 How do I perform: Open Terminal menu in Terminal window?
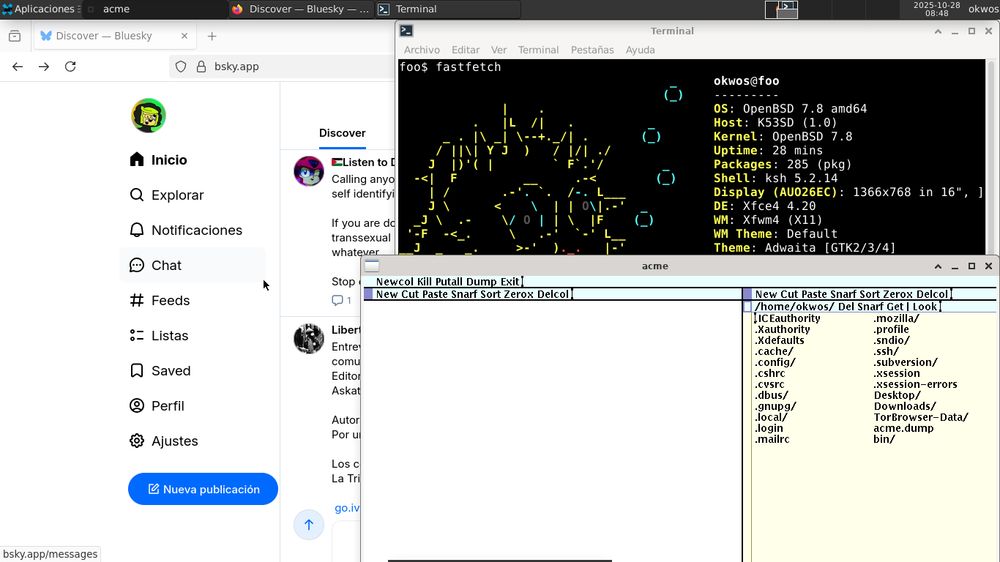coord(538,50)
